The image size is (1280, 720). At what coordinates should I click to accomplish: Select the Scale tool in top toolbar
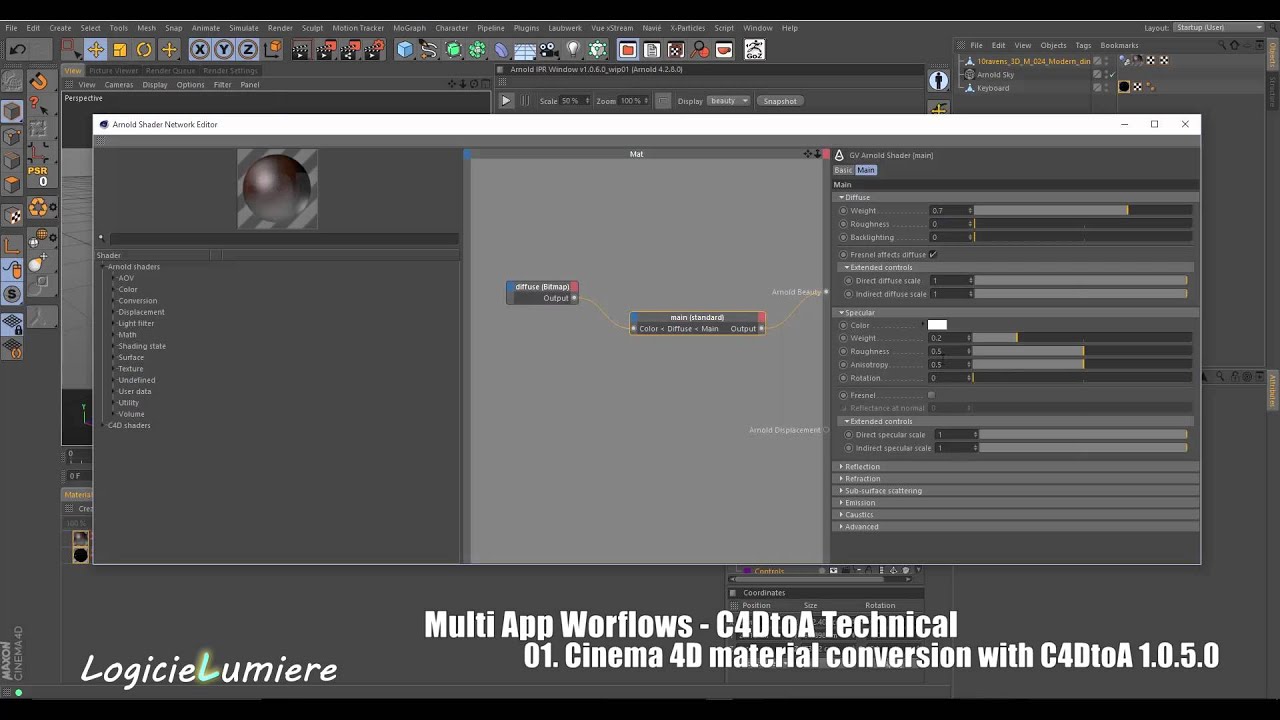tap(119, 49)
